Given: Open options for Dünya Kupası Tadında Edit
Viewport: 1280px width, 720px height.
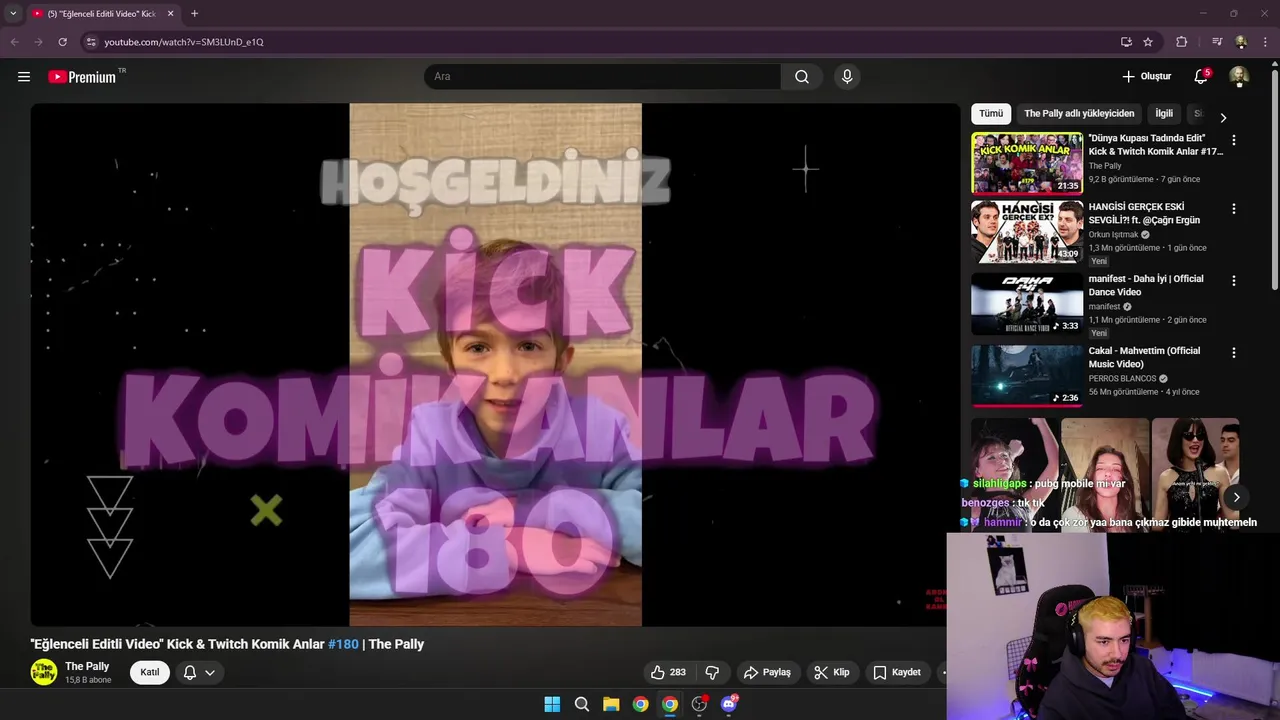Looking at the screenshot, I should point(1233,140).
